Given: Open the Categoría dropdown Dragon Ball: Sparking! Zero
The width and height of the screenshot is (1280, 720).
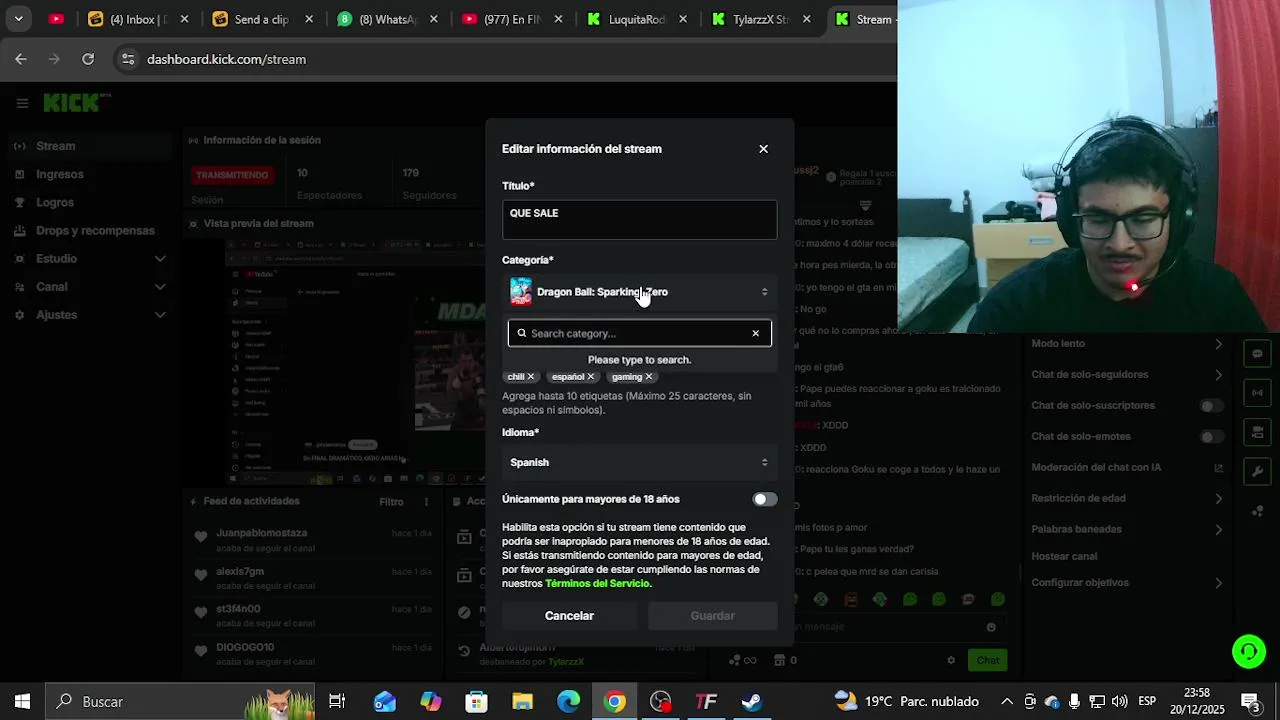Looking at the screenshot, I should pyautogui.click(x=640, y=292).
